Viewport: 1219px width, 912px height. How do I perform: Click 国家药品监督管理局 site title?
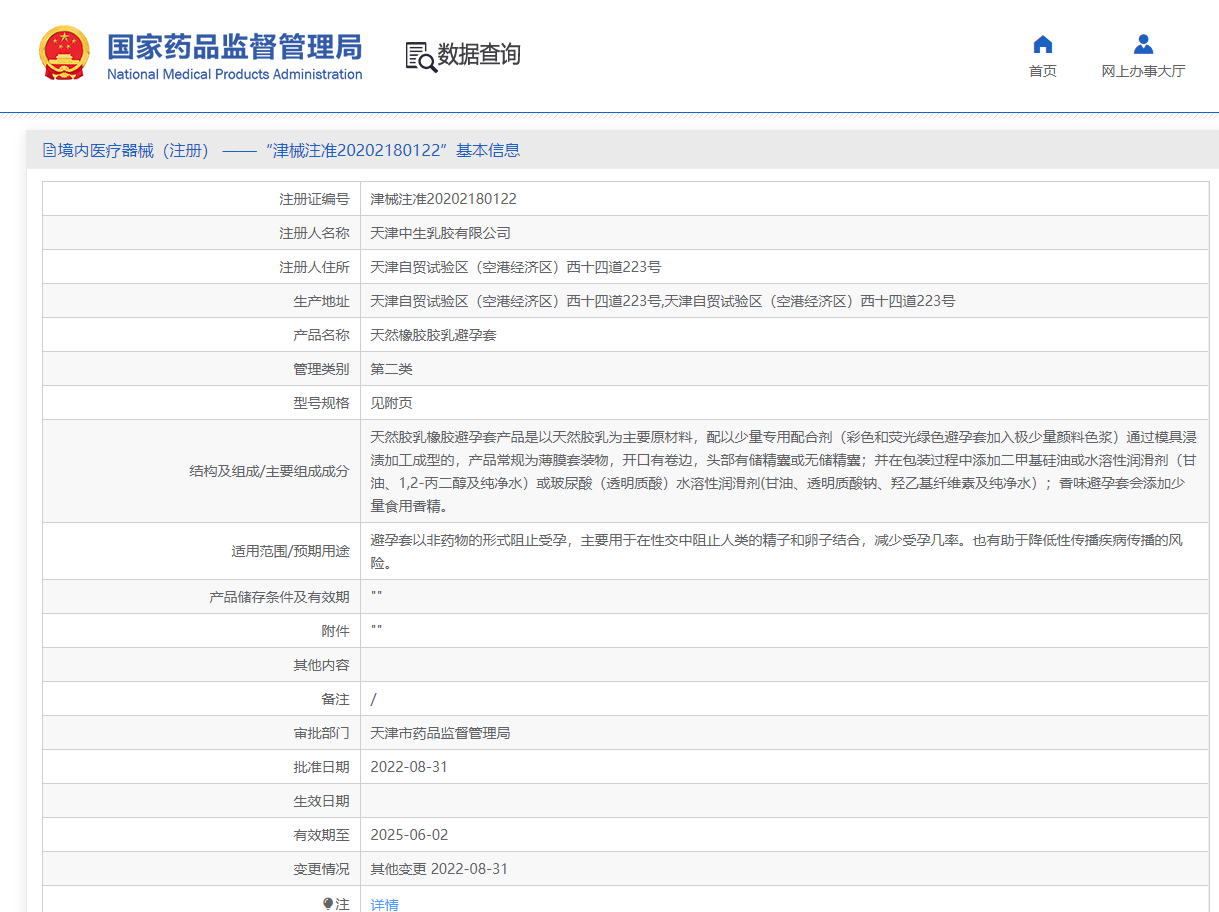pos(235,46)
